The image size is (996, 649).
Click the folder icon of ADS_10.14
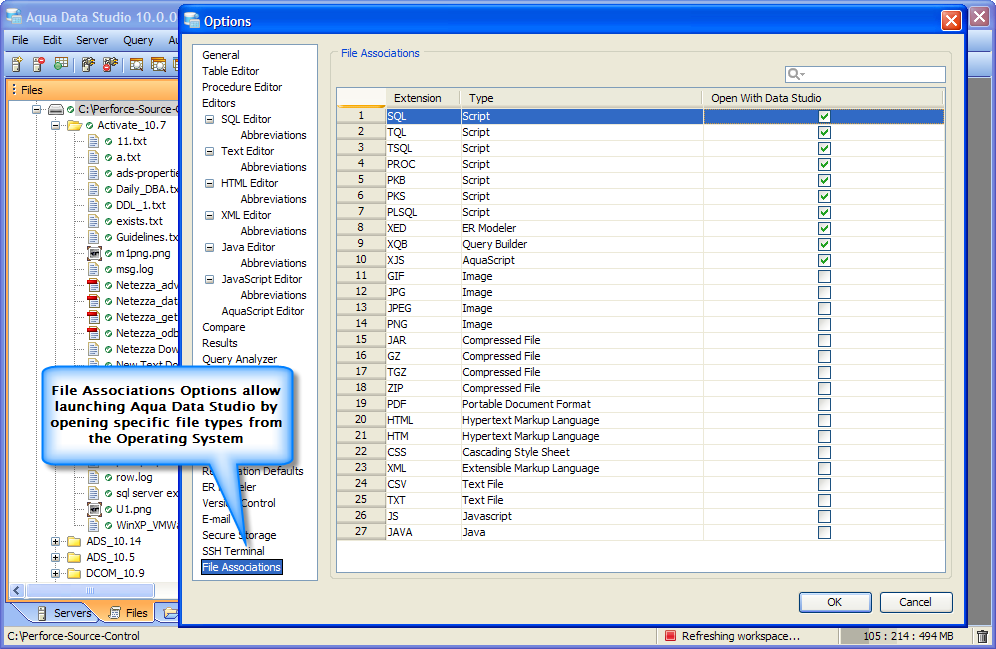coord(74,541)
